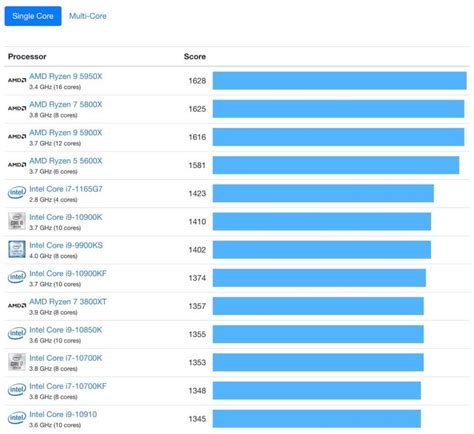Screen dimensions: 474x434
Task: Click the Intel logo beside Core i9-10900KF
Action: 17,277
